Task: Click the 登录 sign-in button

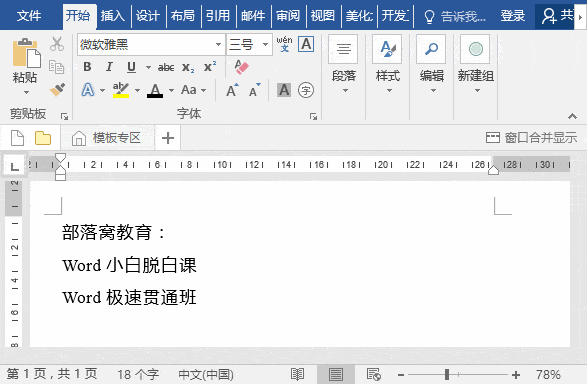Action: (x=513, y=16)
